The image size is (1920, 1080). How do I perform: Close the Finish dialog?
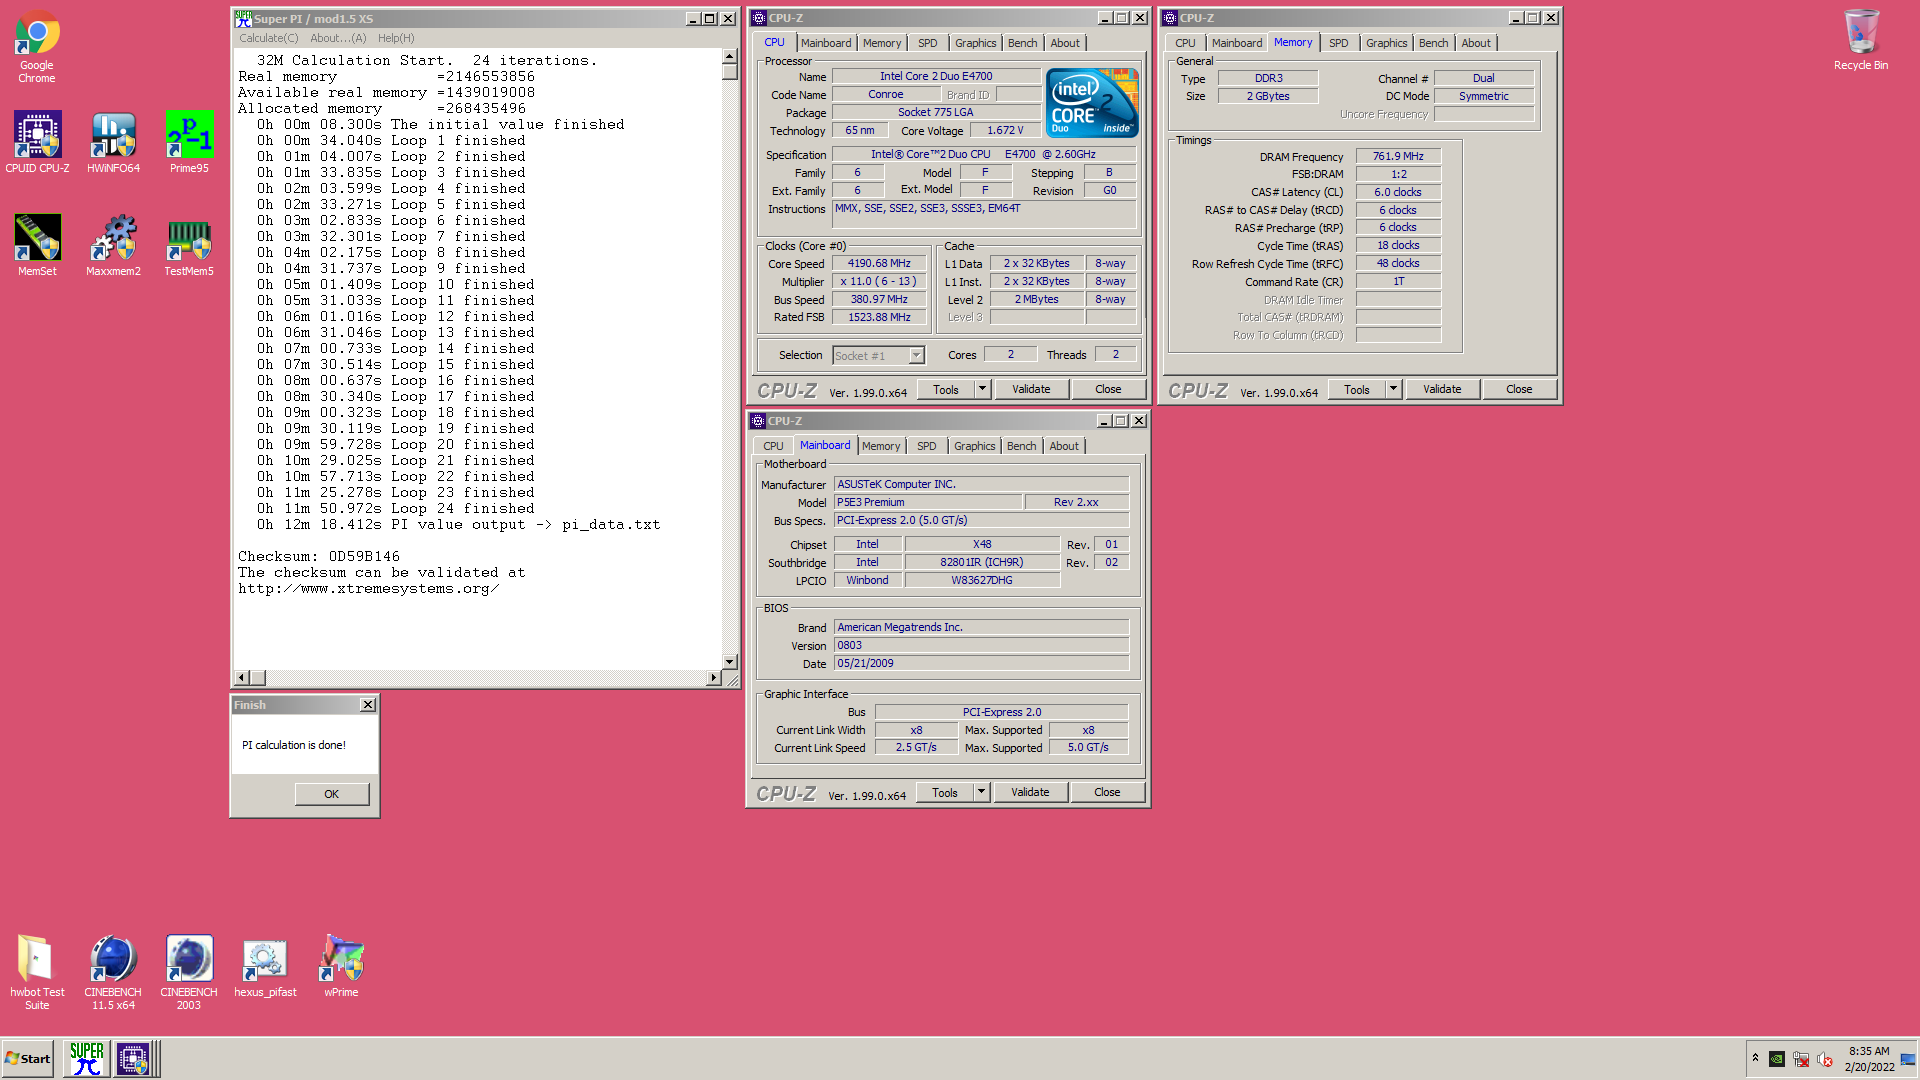coord(368,705)
